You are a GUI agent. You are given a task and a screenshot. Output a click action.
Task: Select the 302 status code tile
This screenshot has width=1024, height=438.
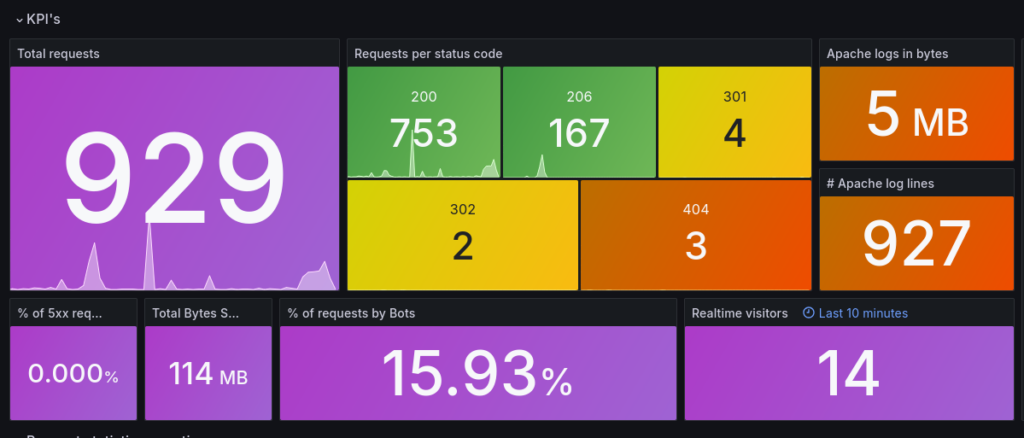point(462,235)
